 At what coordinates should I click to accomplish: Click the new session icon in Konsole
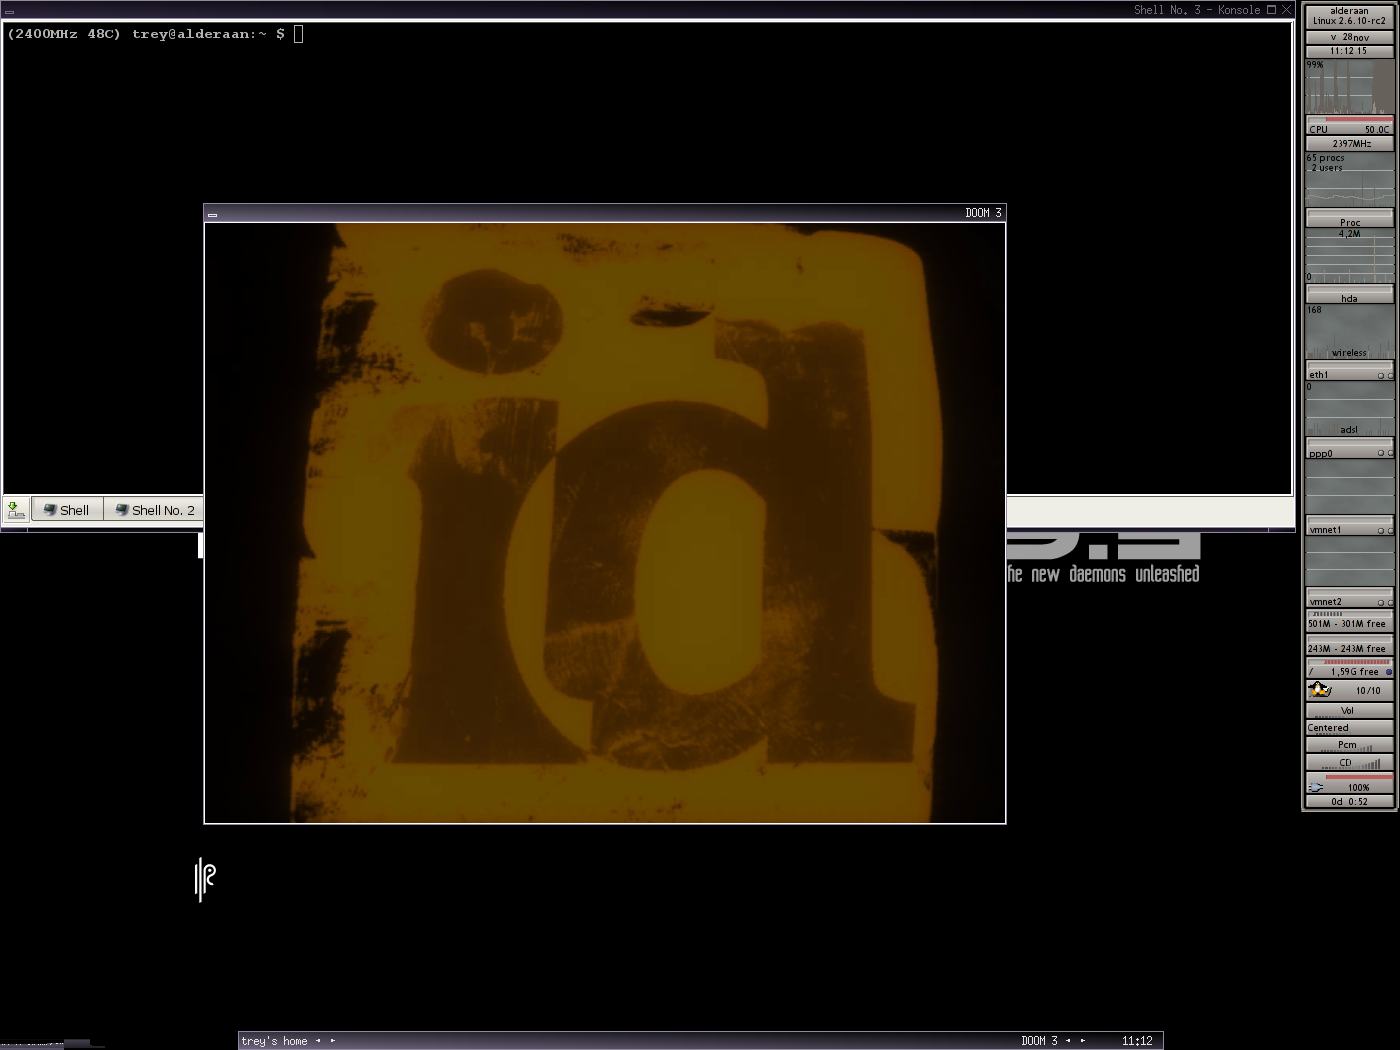(x=16, y=510)
